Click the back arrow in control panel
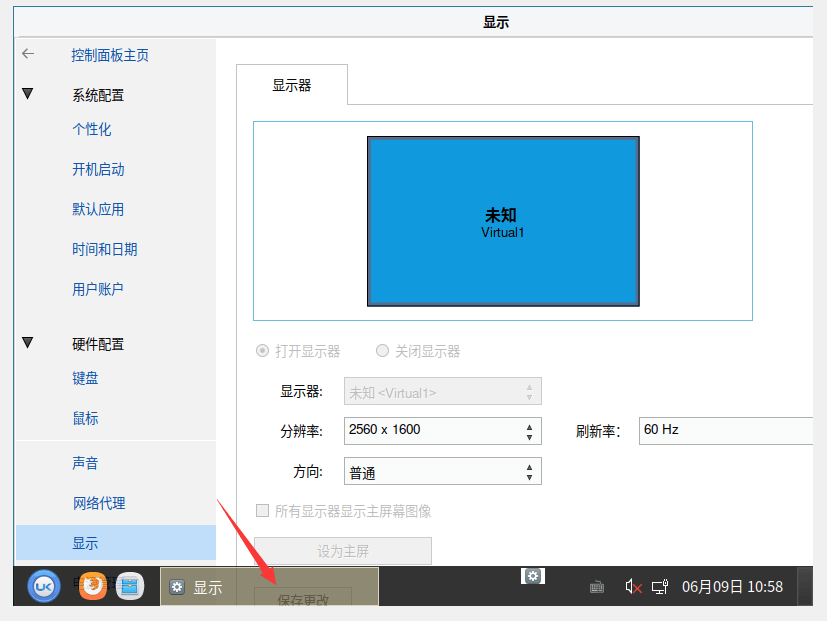 click(27, 54)
